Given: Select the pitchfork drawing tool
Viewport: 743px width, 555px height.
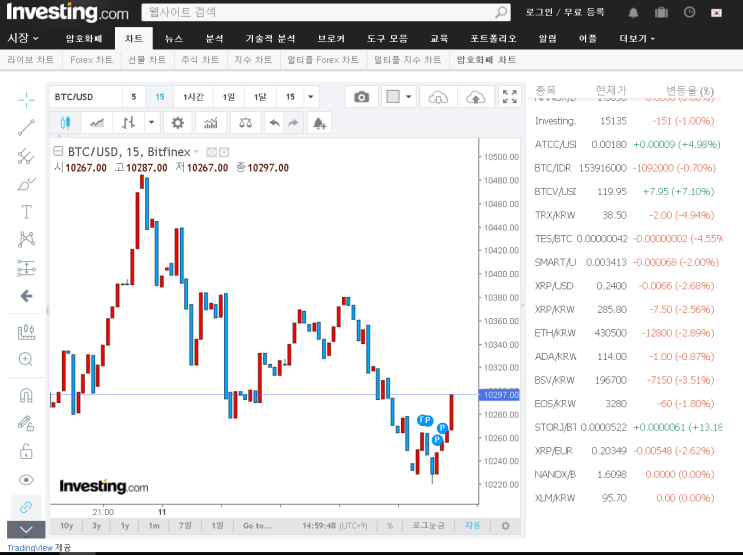Looking at the screenshot, I should (x=27, y=156).
